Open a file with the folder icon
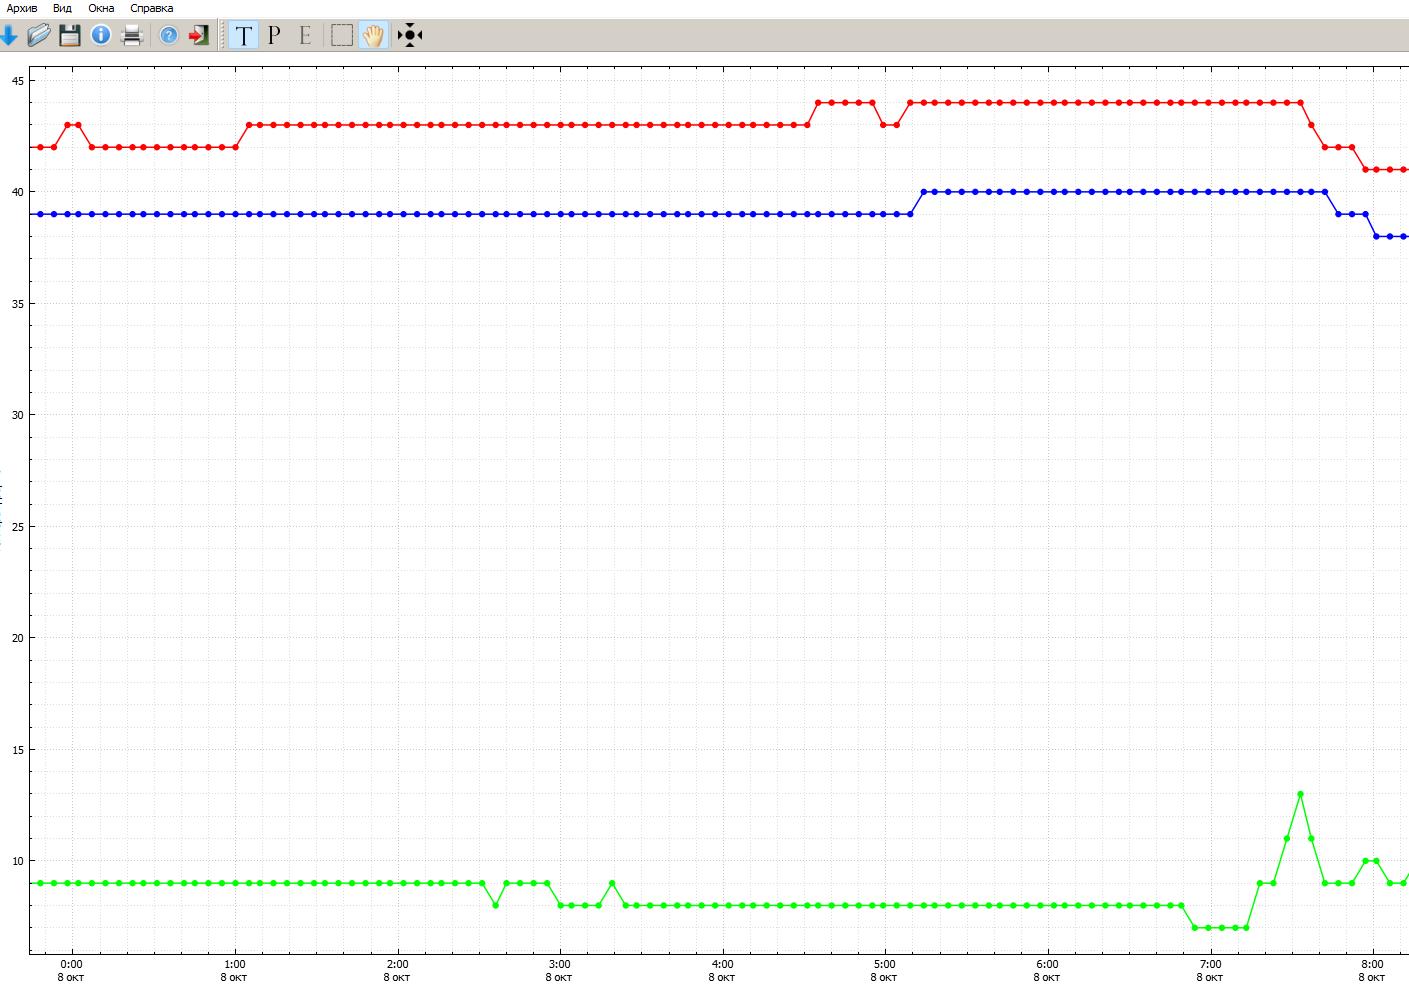The height and width of the screenshot is (985, 1409). point(38,36)
